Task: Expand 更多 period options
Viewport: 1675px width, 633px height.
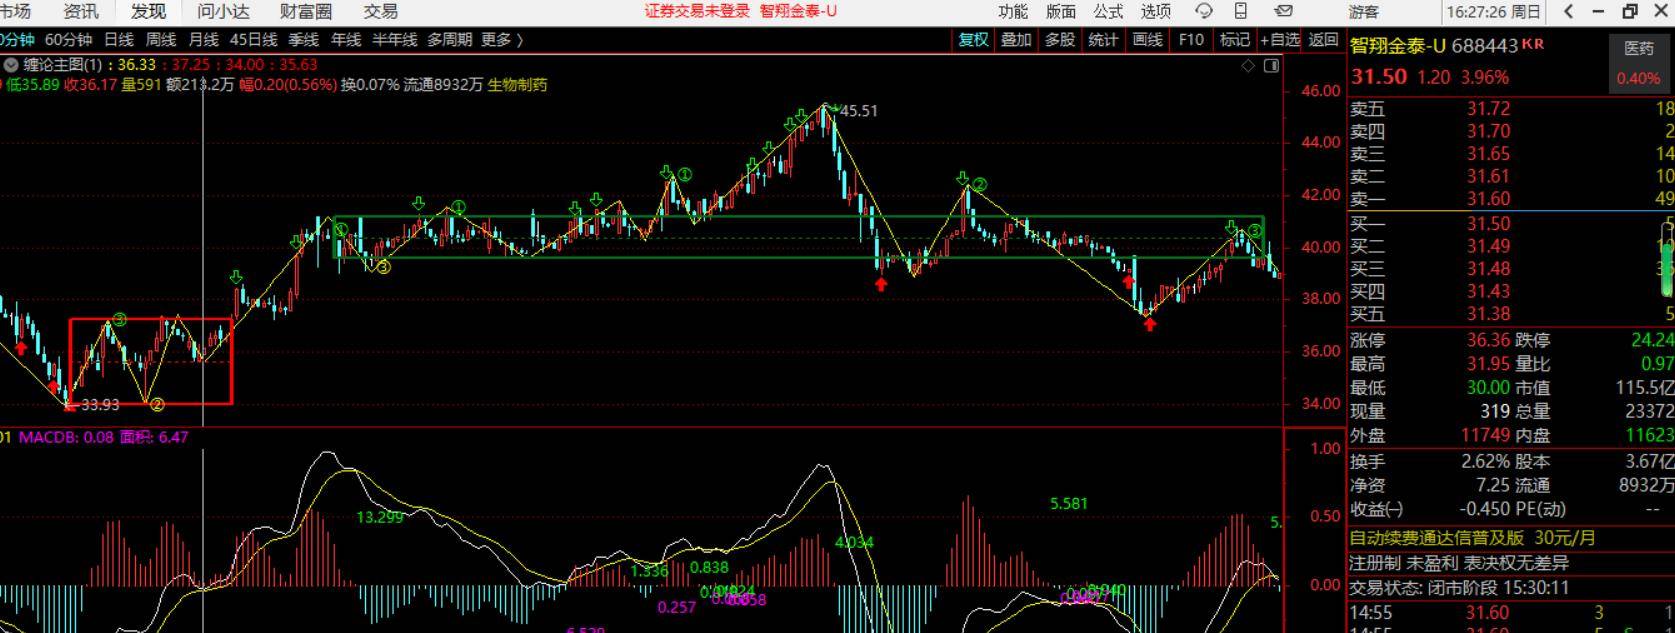Action: tap(502, 40)
